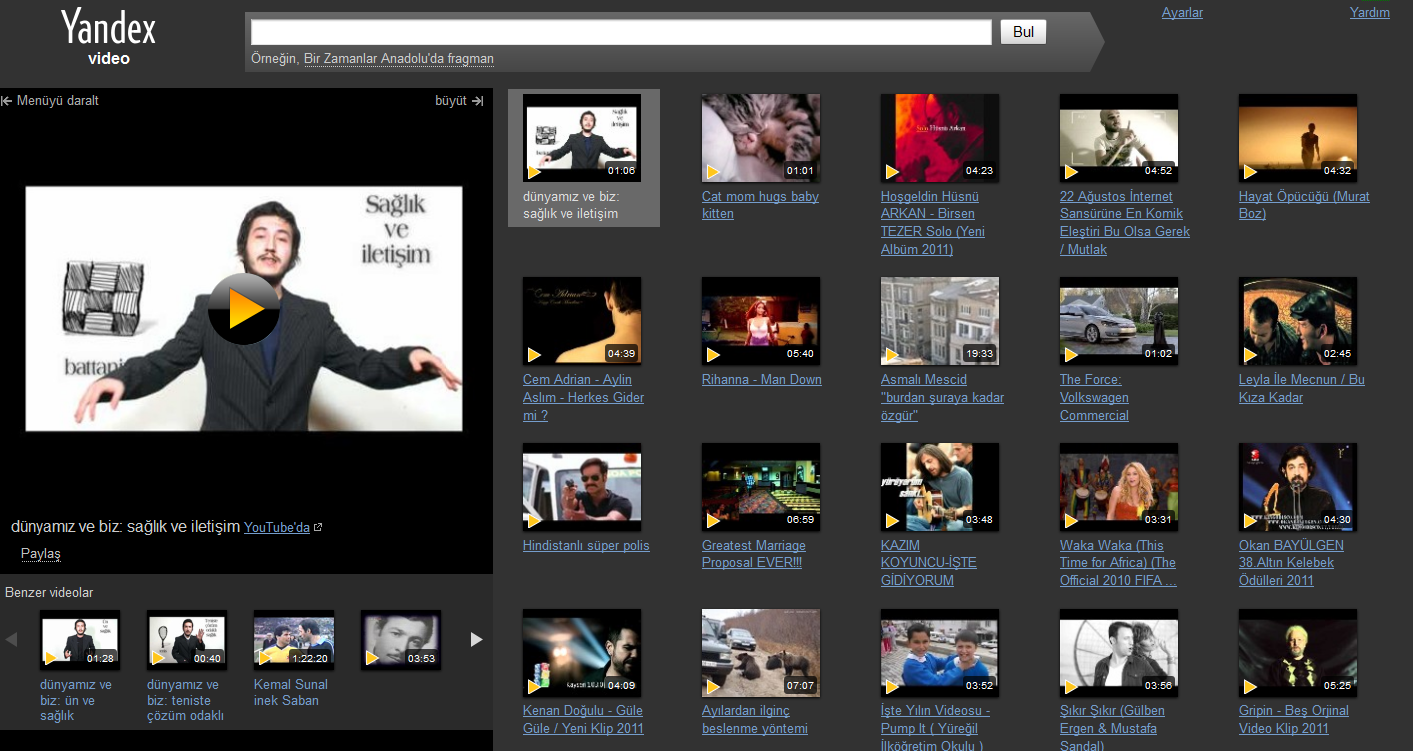Click 'dünyamız ve biz: ün ve sağlık' link
Viewport: 1413px width, 751px height.
click(76, 700)
